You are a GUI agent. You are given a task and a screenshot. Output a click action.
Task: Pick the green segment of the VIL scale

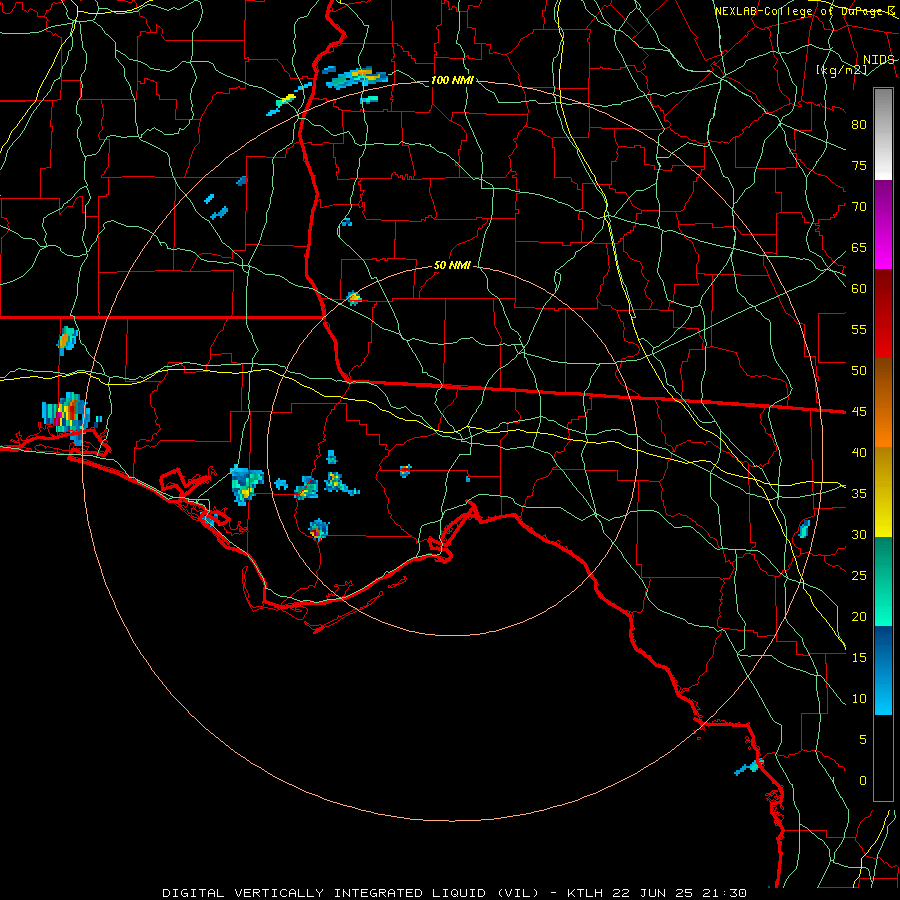[883, 581]
